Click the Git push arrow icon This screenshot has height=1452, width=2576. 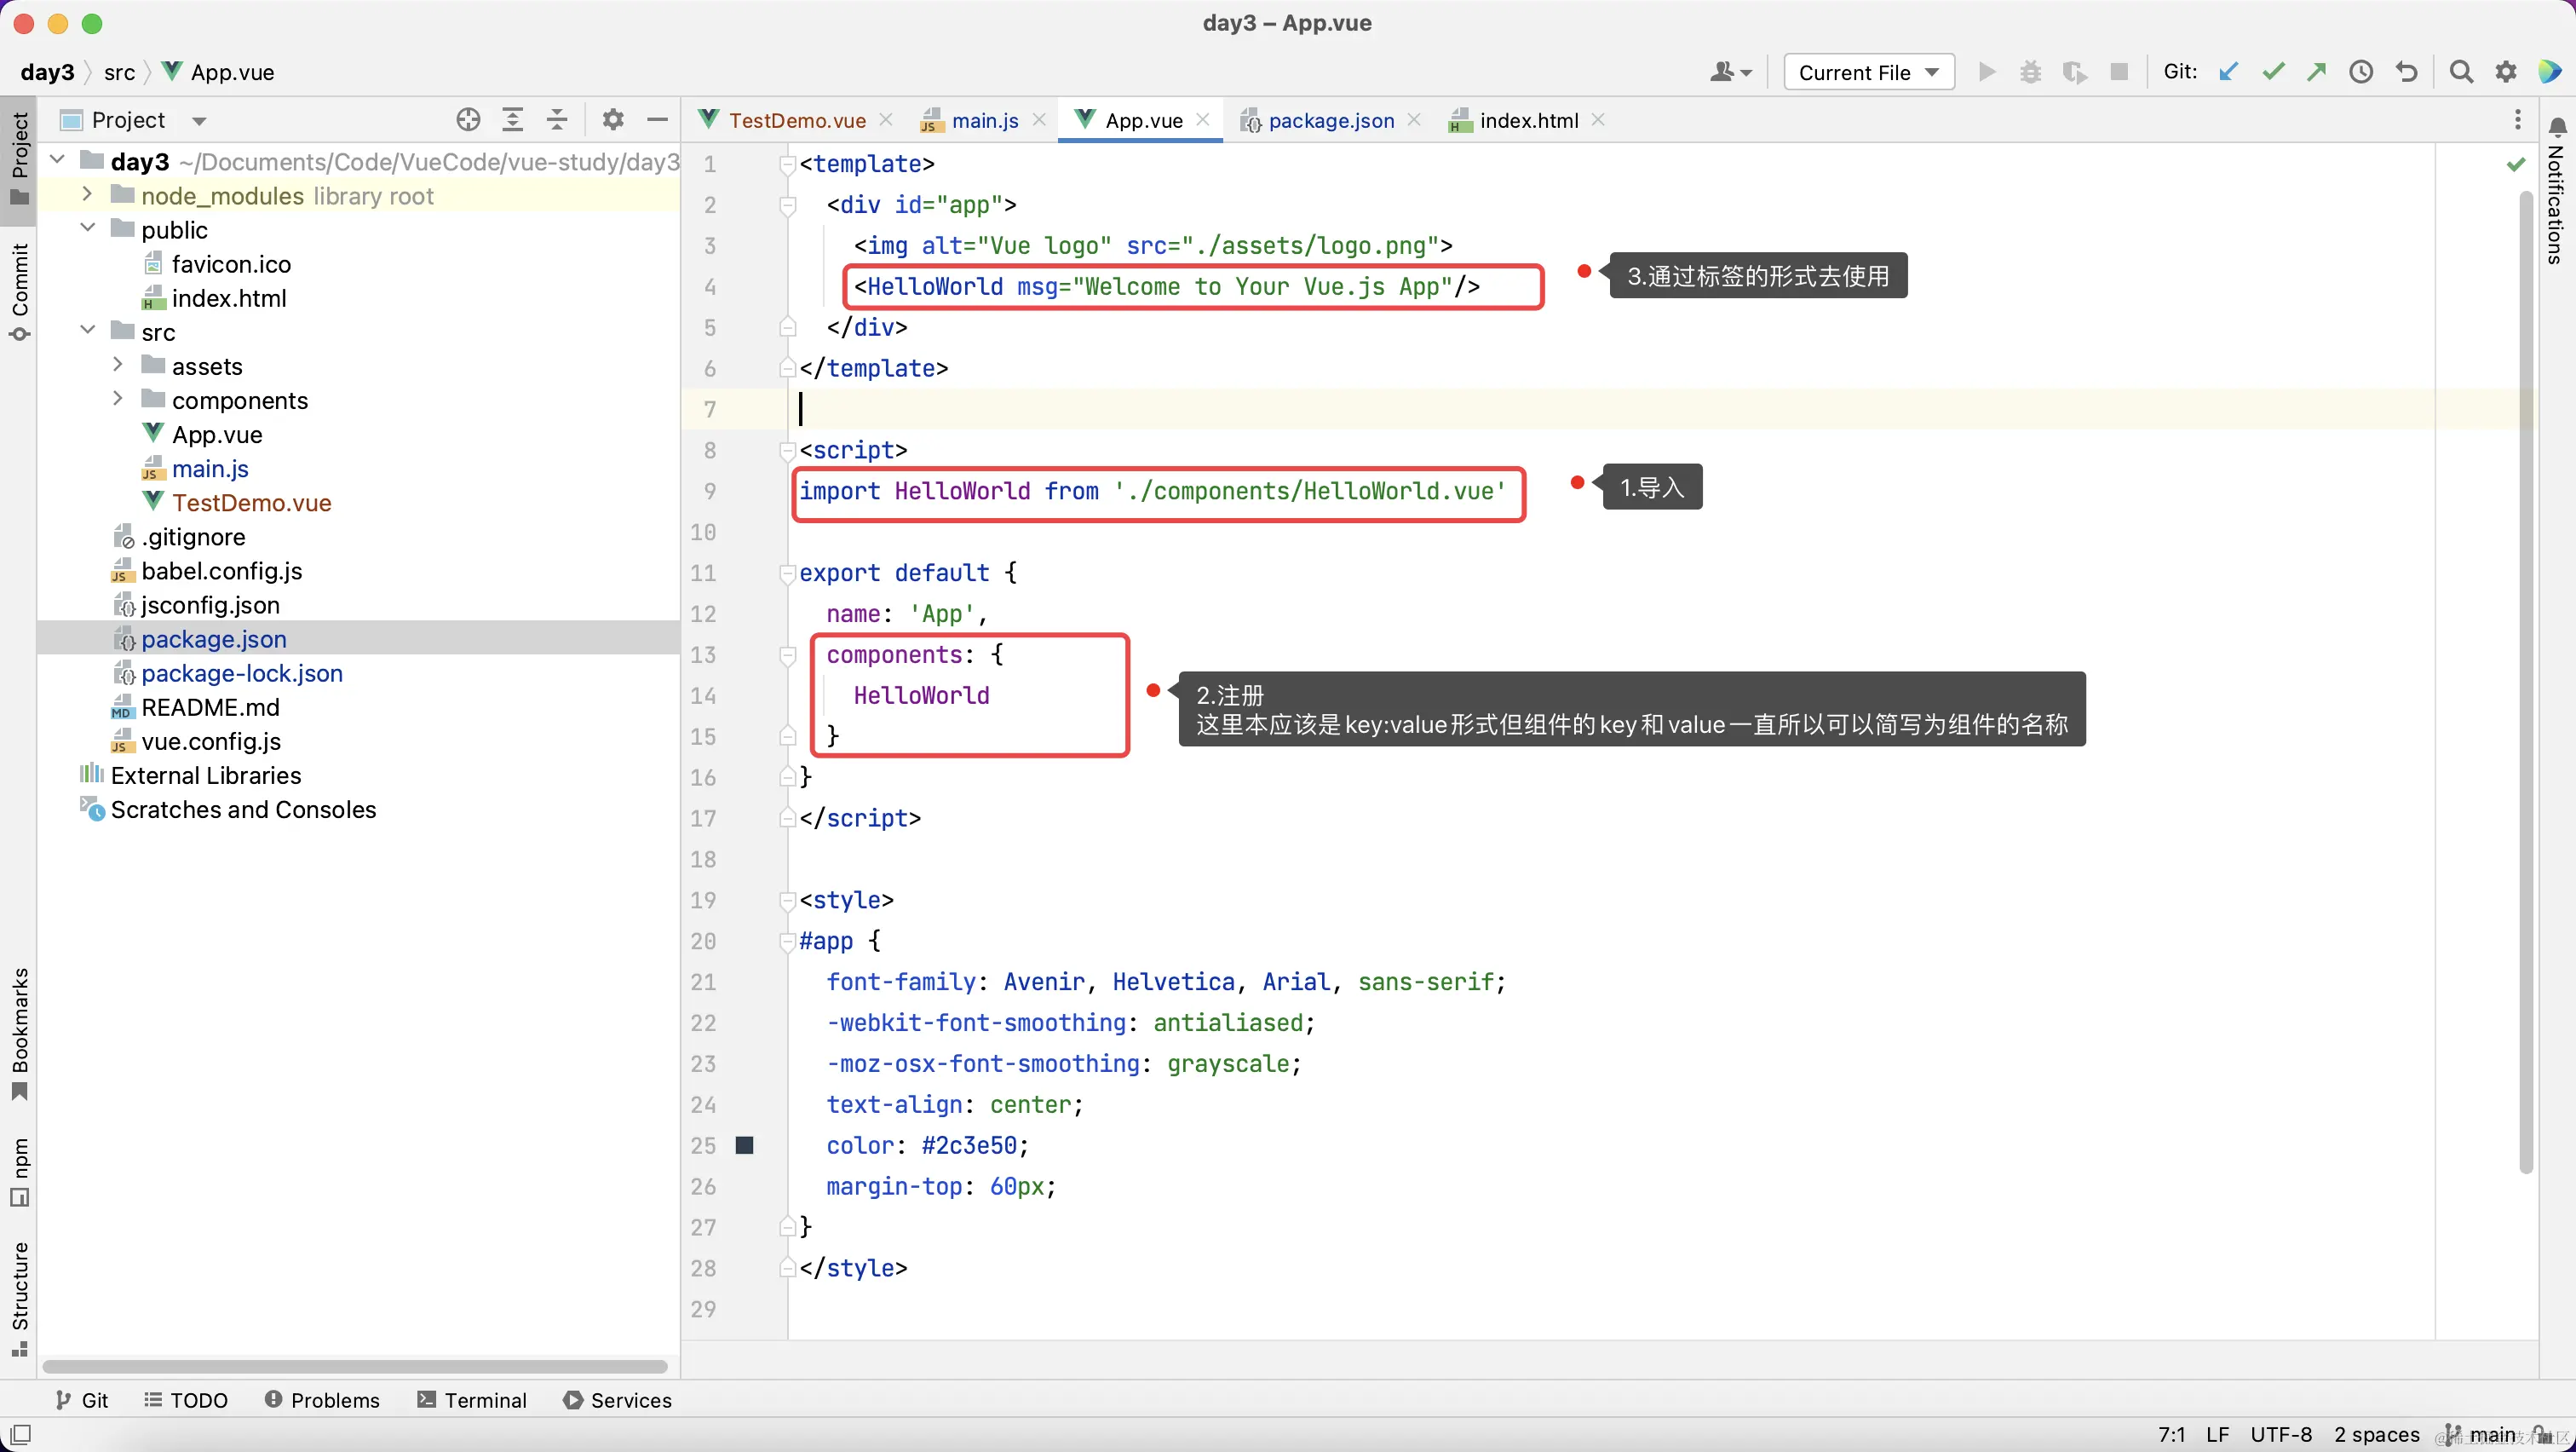2317,72
